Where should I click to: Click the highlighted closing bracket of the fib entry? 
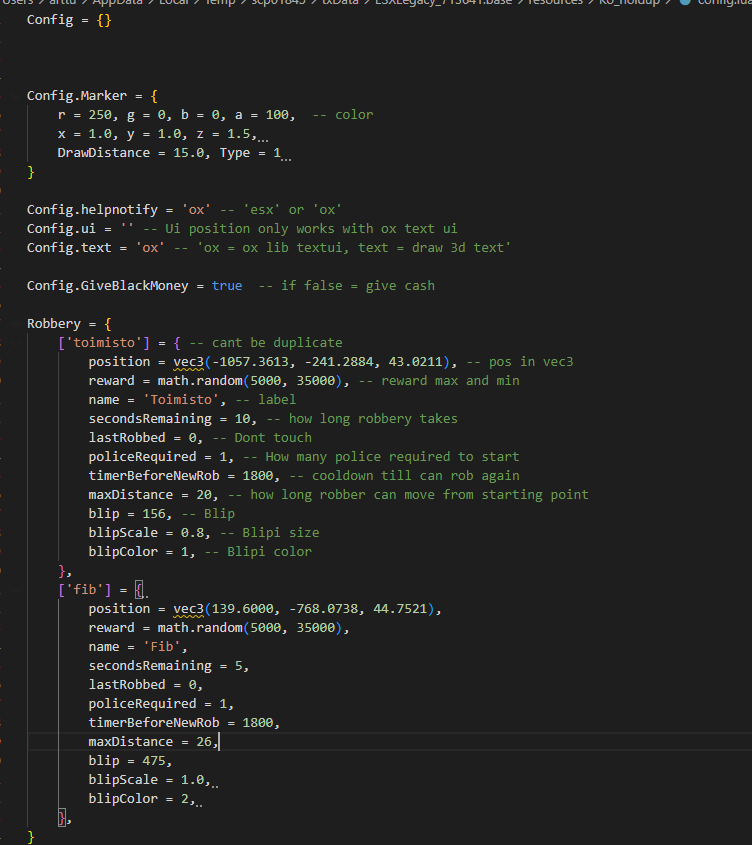[61, 818]
